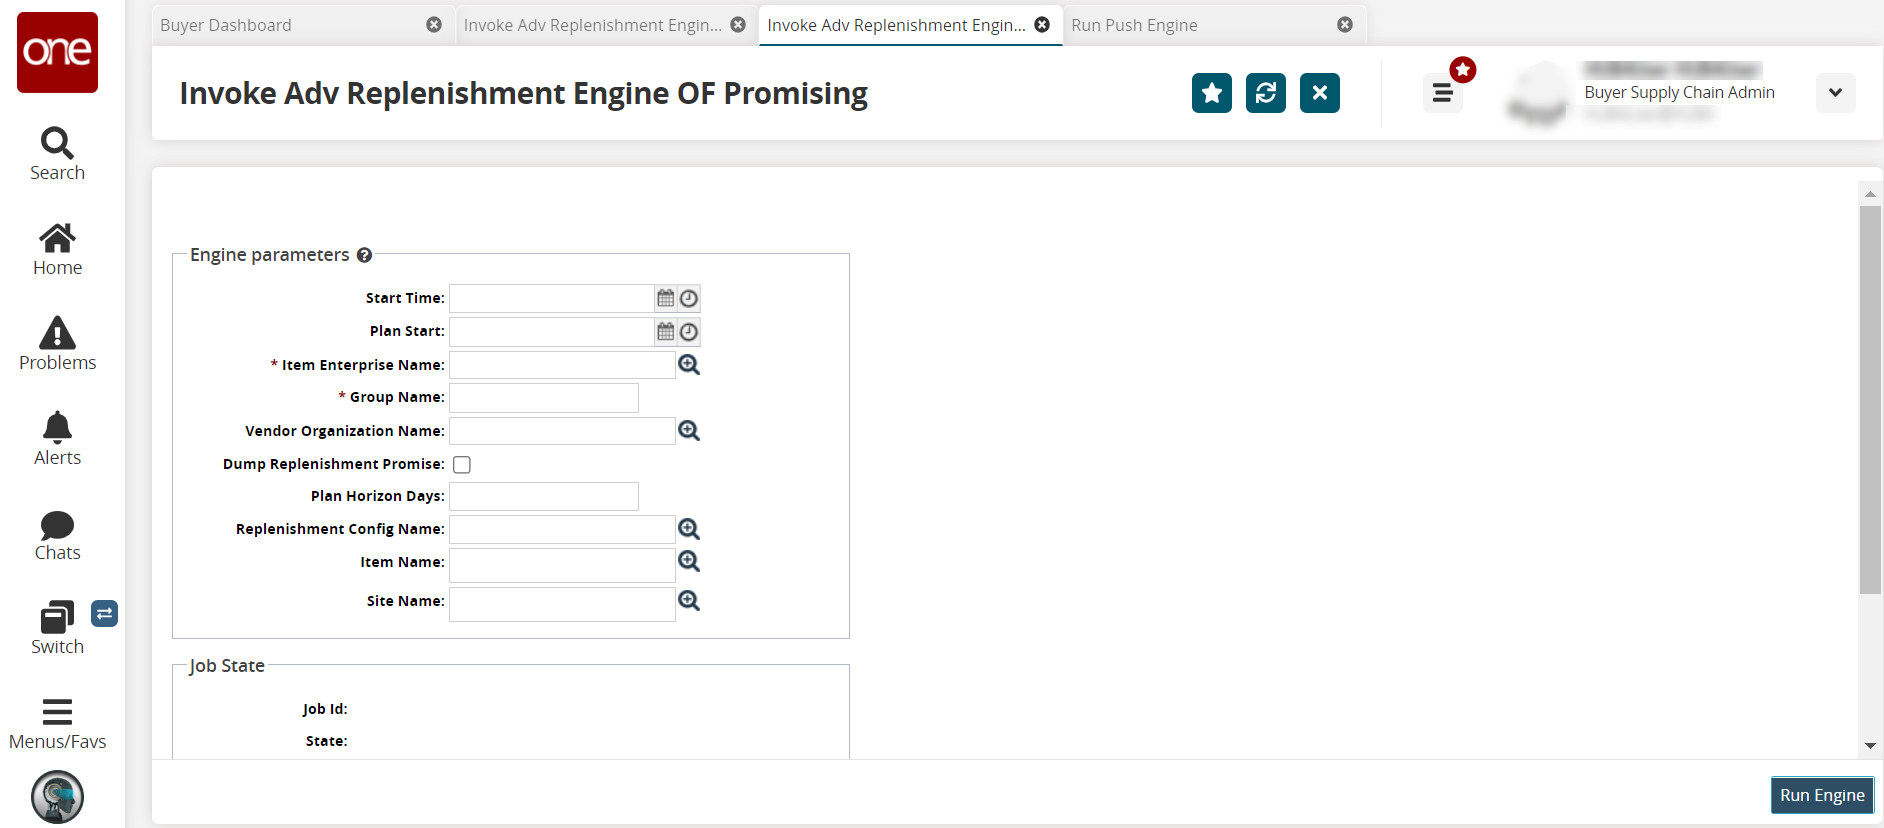Click the refresh icon in header
The width and height of the screenshot is (1884, 828).
click(x=1265, y=93)
